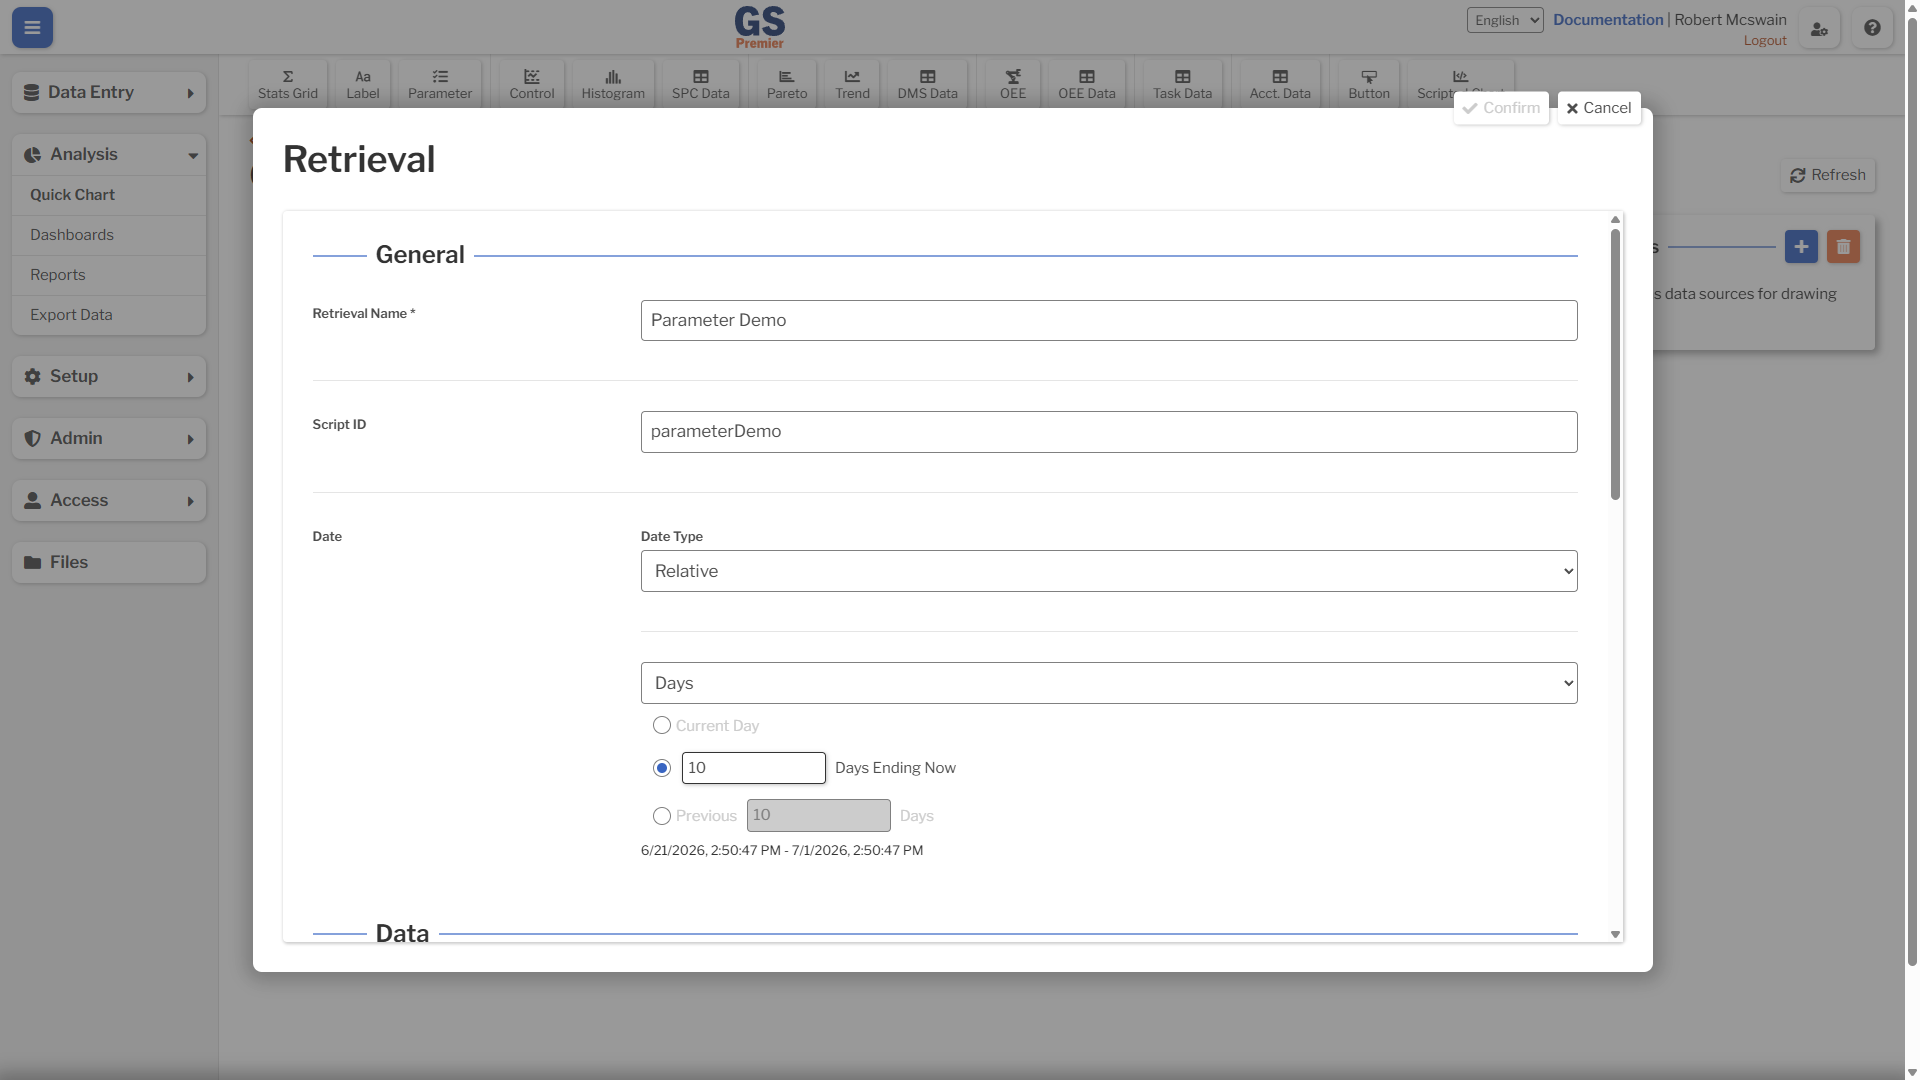Viewport: 1920px width, 1080px height.
Task: Insert a DMS Data widget
Action: coord(928,84)
